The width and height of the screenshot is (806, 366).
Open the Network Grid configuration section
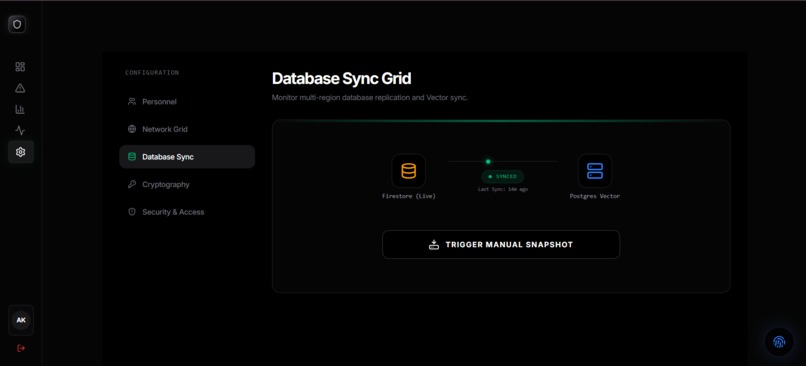tap(187, 129)
